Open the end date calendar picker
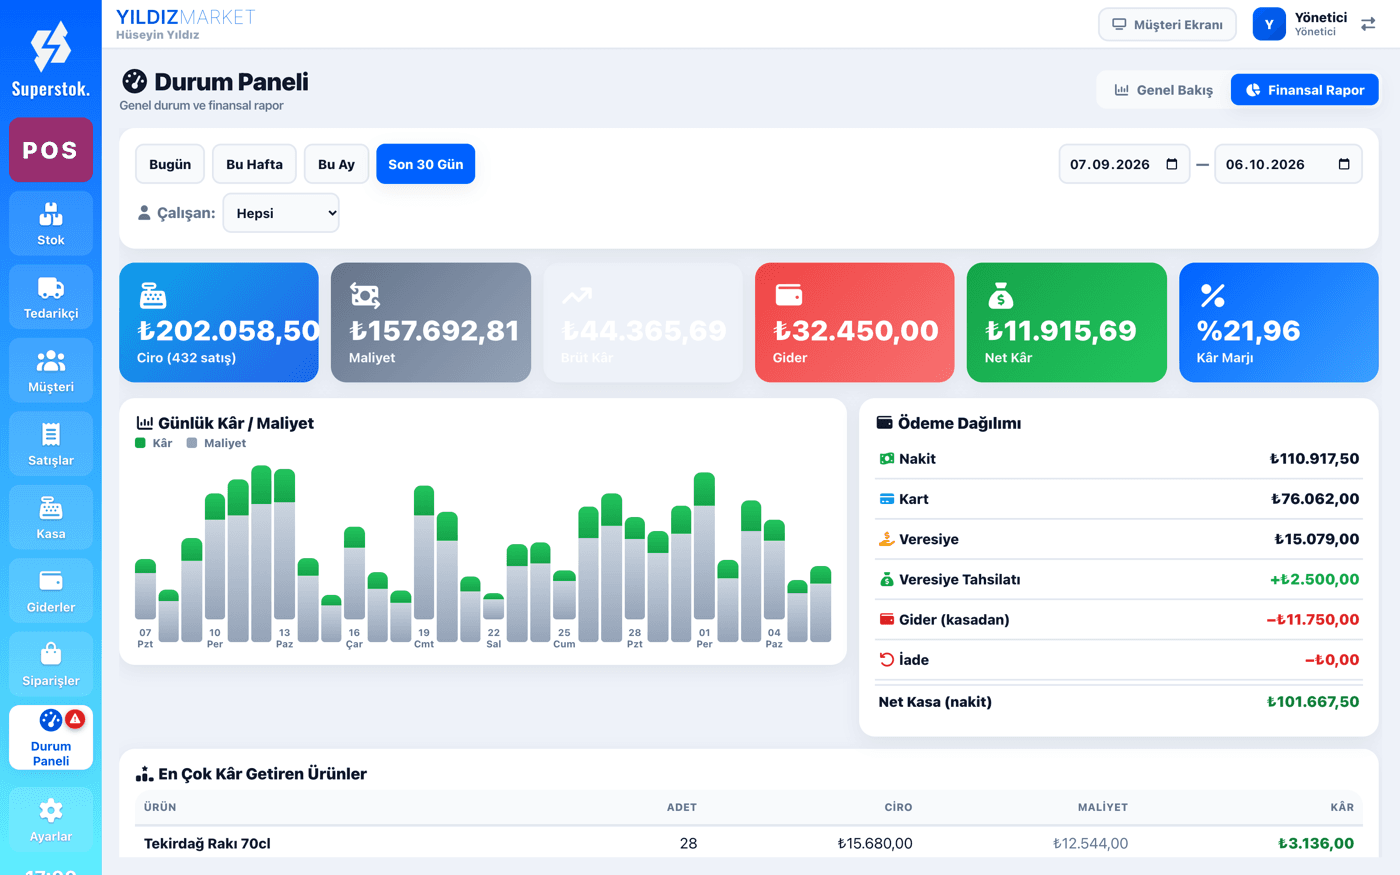 pyautogui.click(x=1344, y=164)
